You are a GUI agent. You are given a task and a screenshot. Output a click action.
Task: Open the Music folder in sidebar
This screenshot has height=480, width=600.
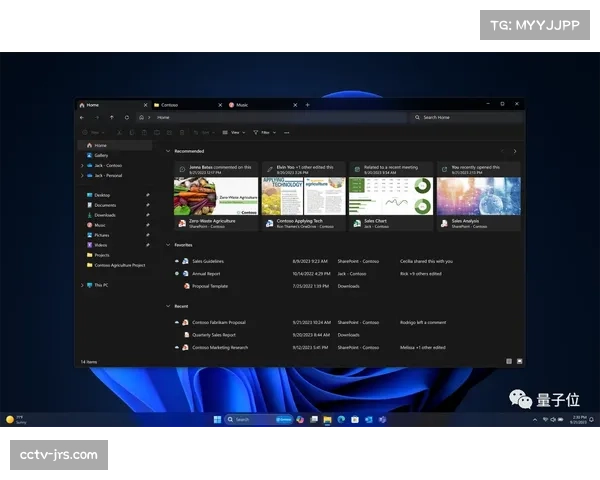(100, 225)
